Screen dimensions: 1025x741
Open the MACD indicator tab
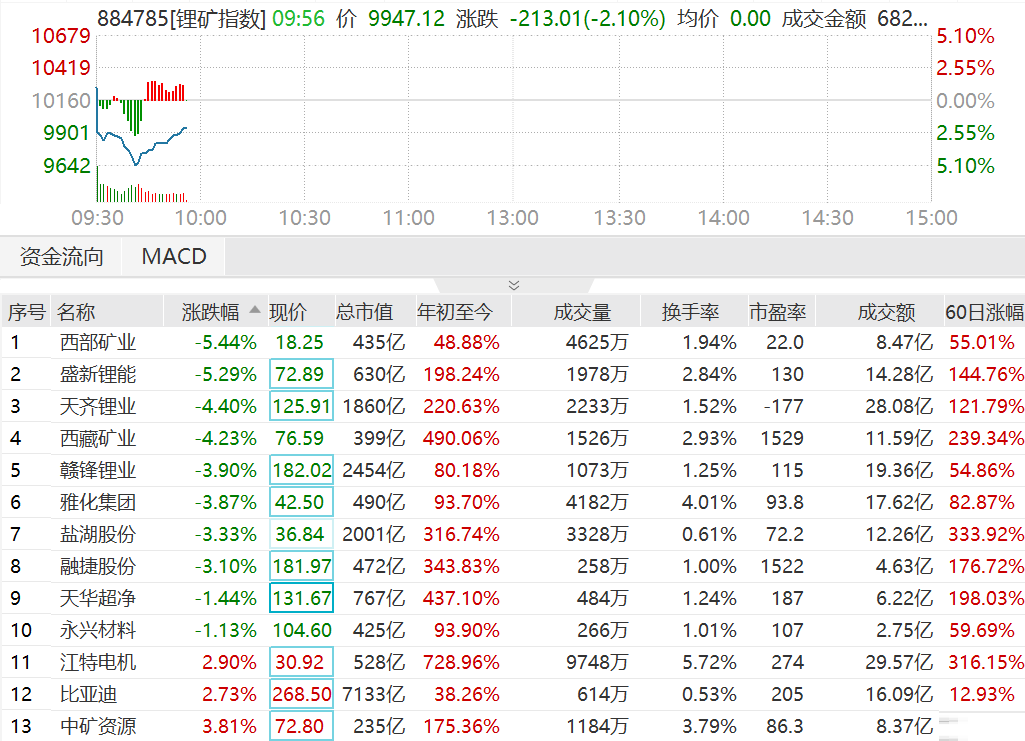click(174, 257)
